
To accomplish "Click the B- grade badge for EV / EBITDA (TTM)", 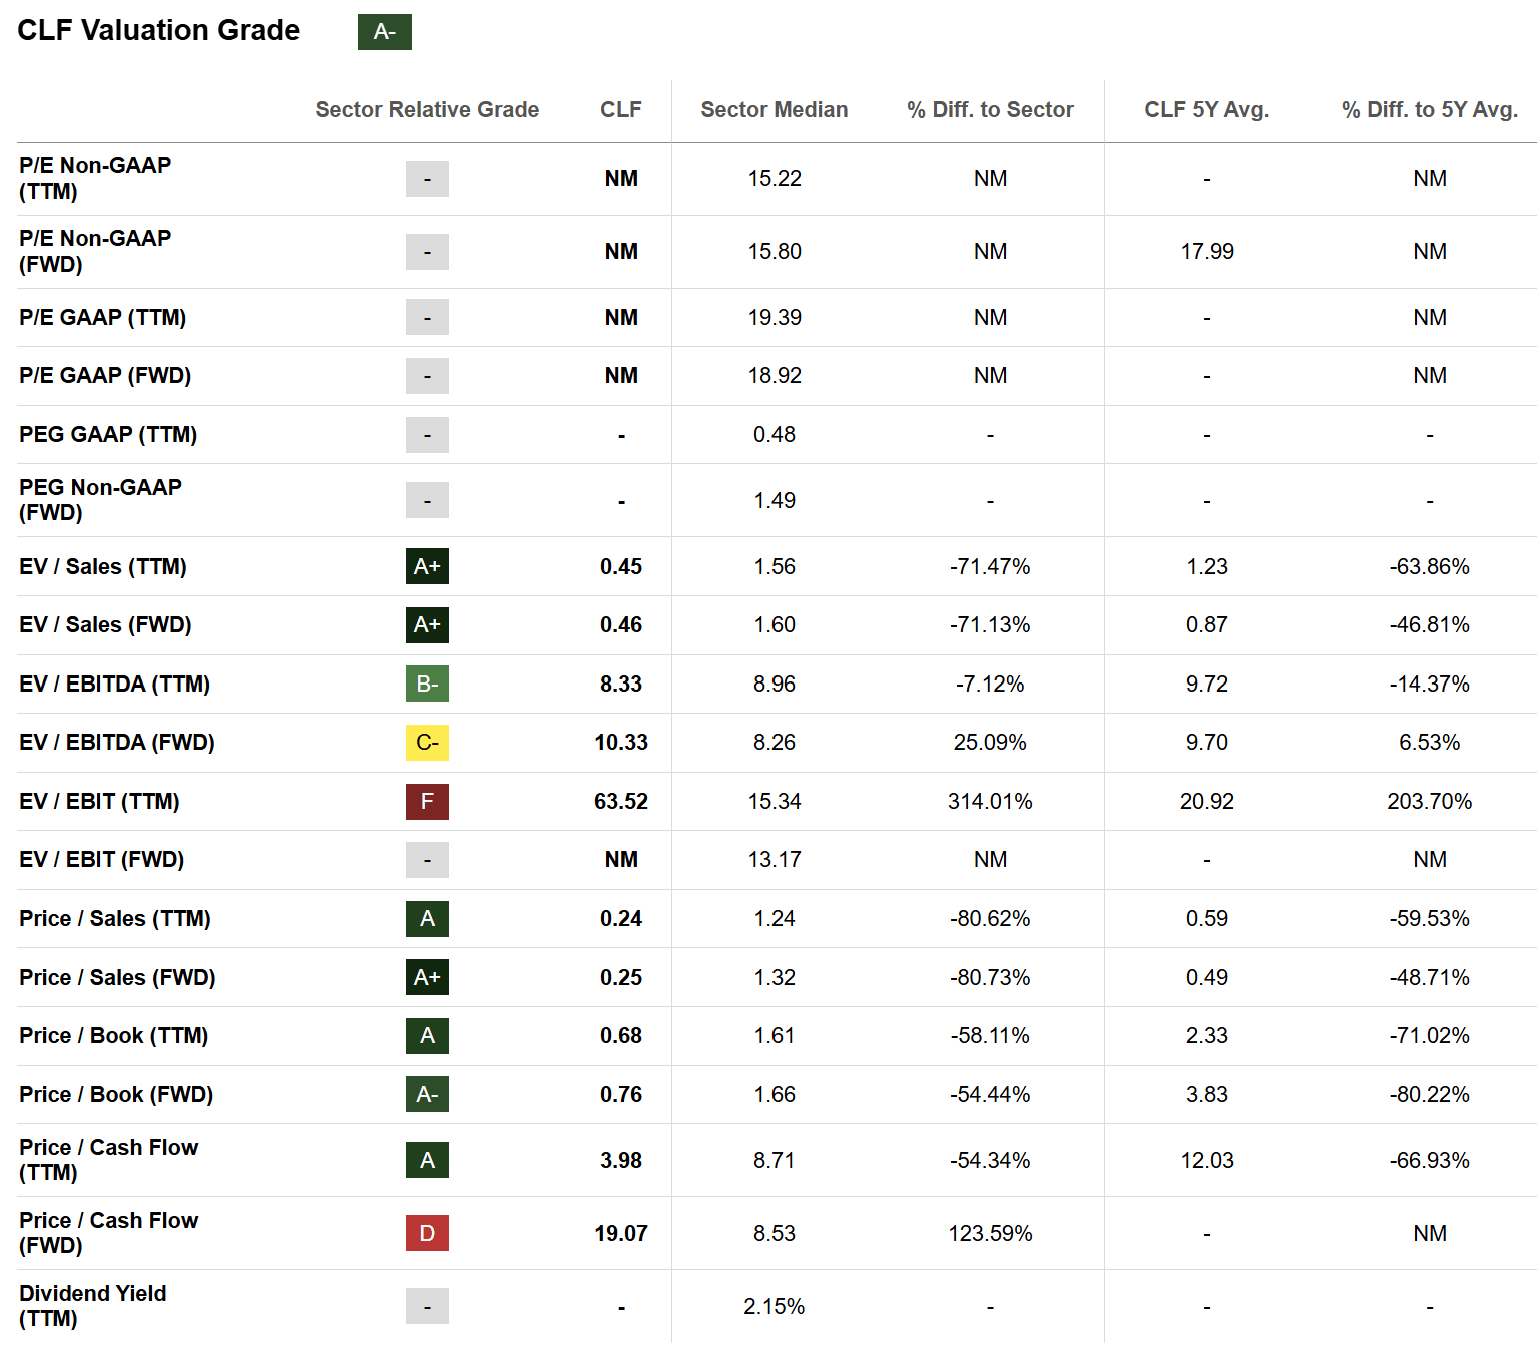I will coord(427,684).
